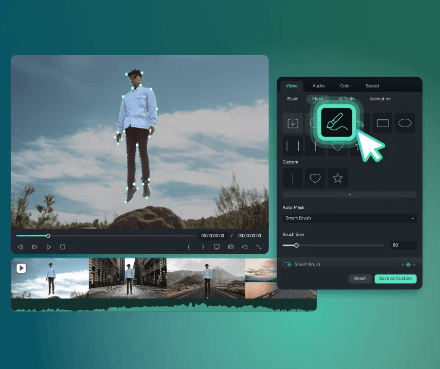Open the Animation sub-tab
Image resolution: width=440 pixels, height=369 pixels.
pos(380,99)
